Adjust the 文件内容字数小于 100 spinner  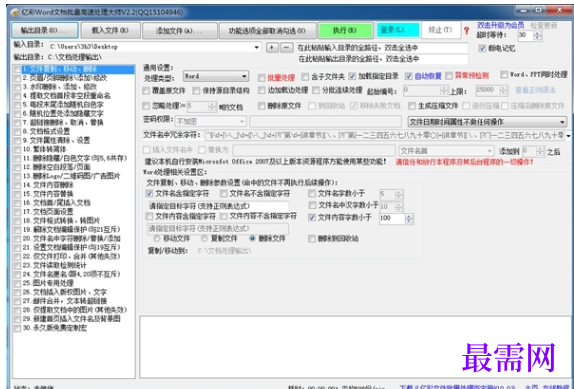click(409, 218)
